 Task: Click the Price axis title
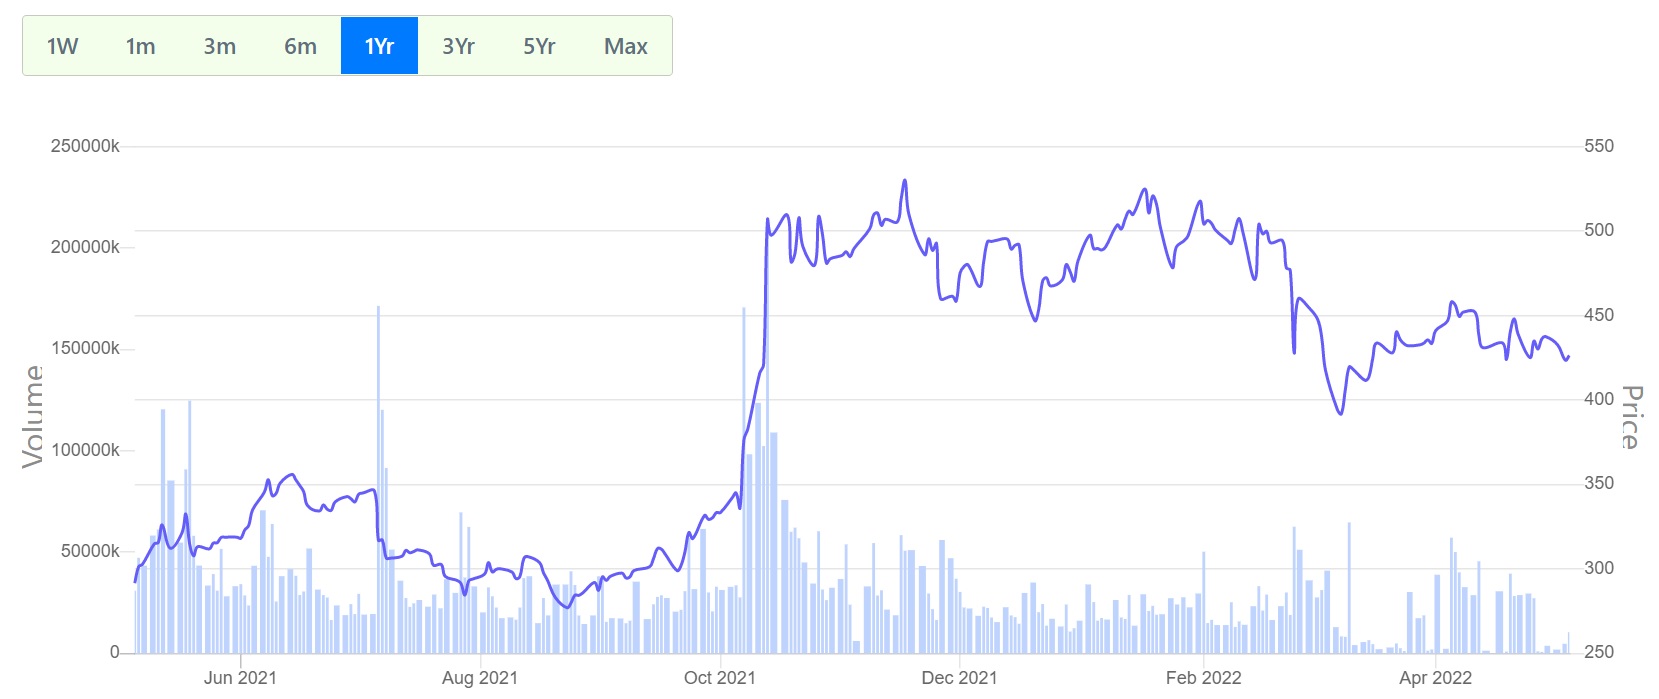pyautogui.click(x=1631, y=417)
